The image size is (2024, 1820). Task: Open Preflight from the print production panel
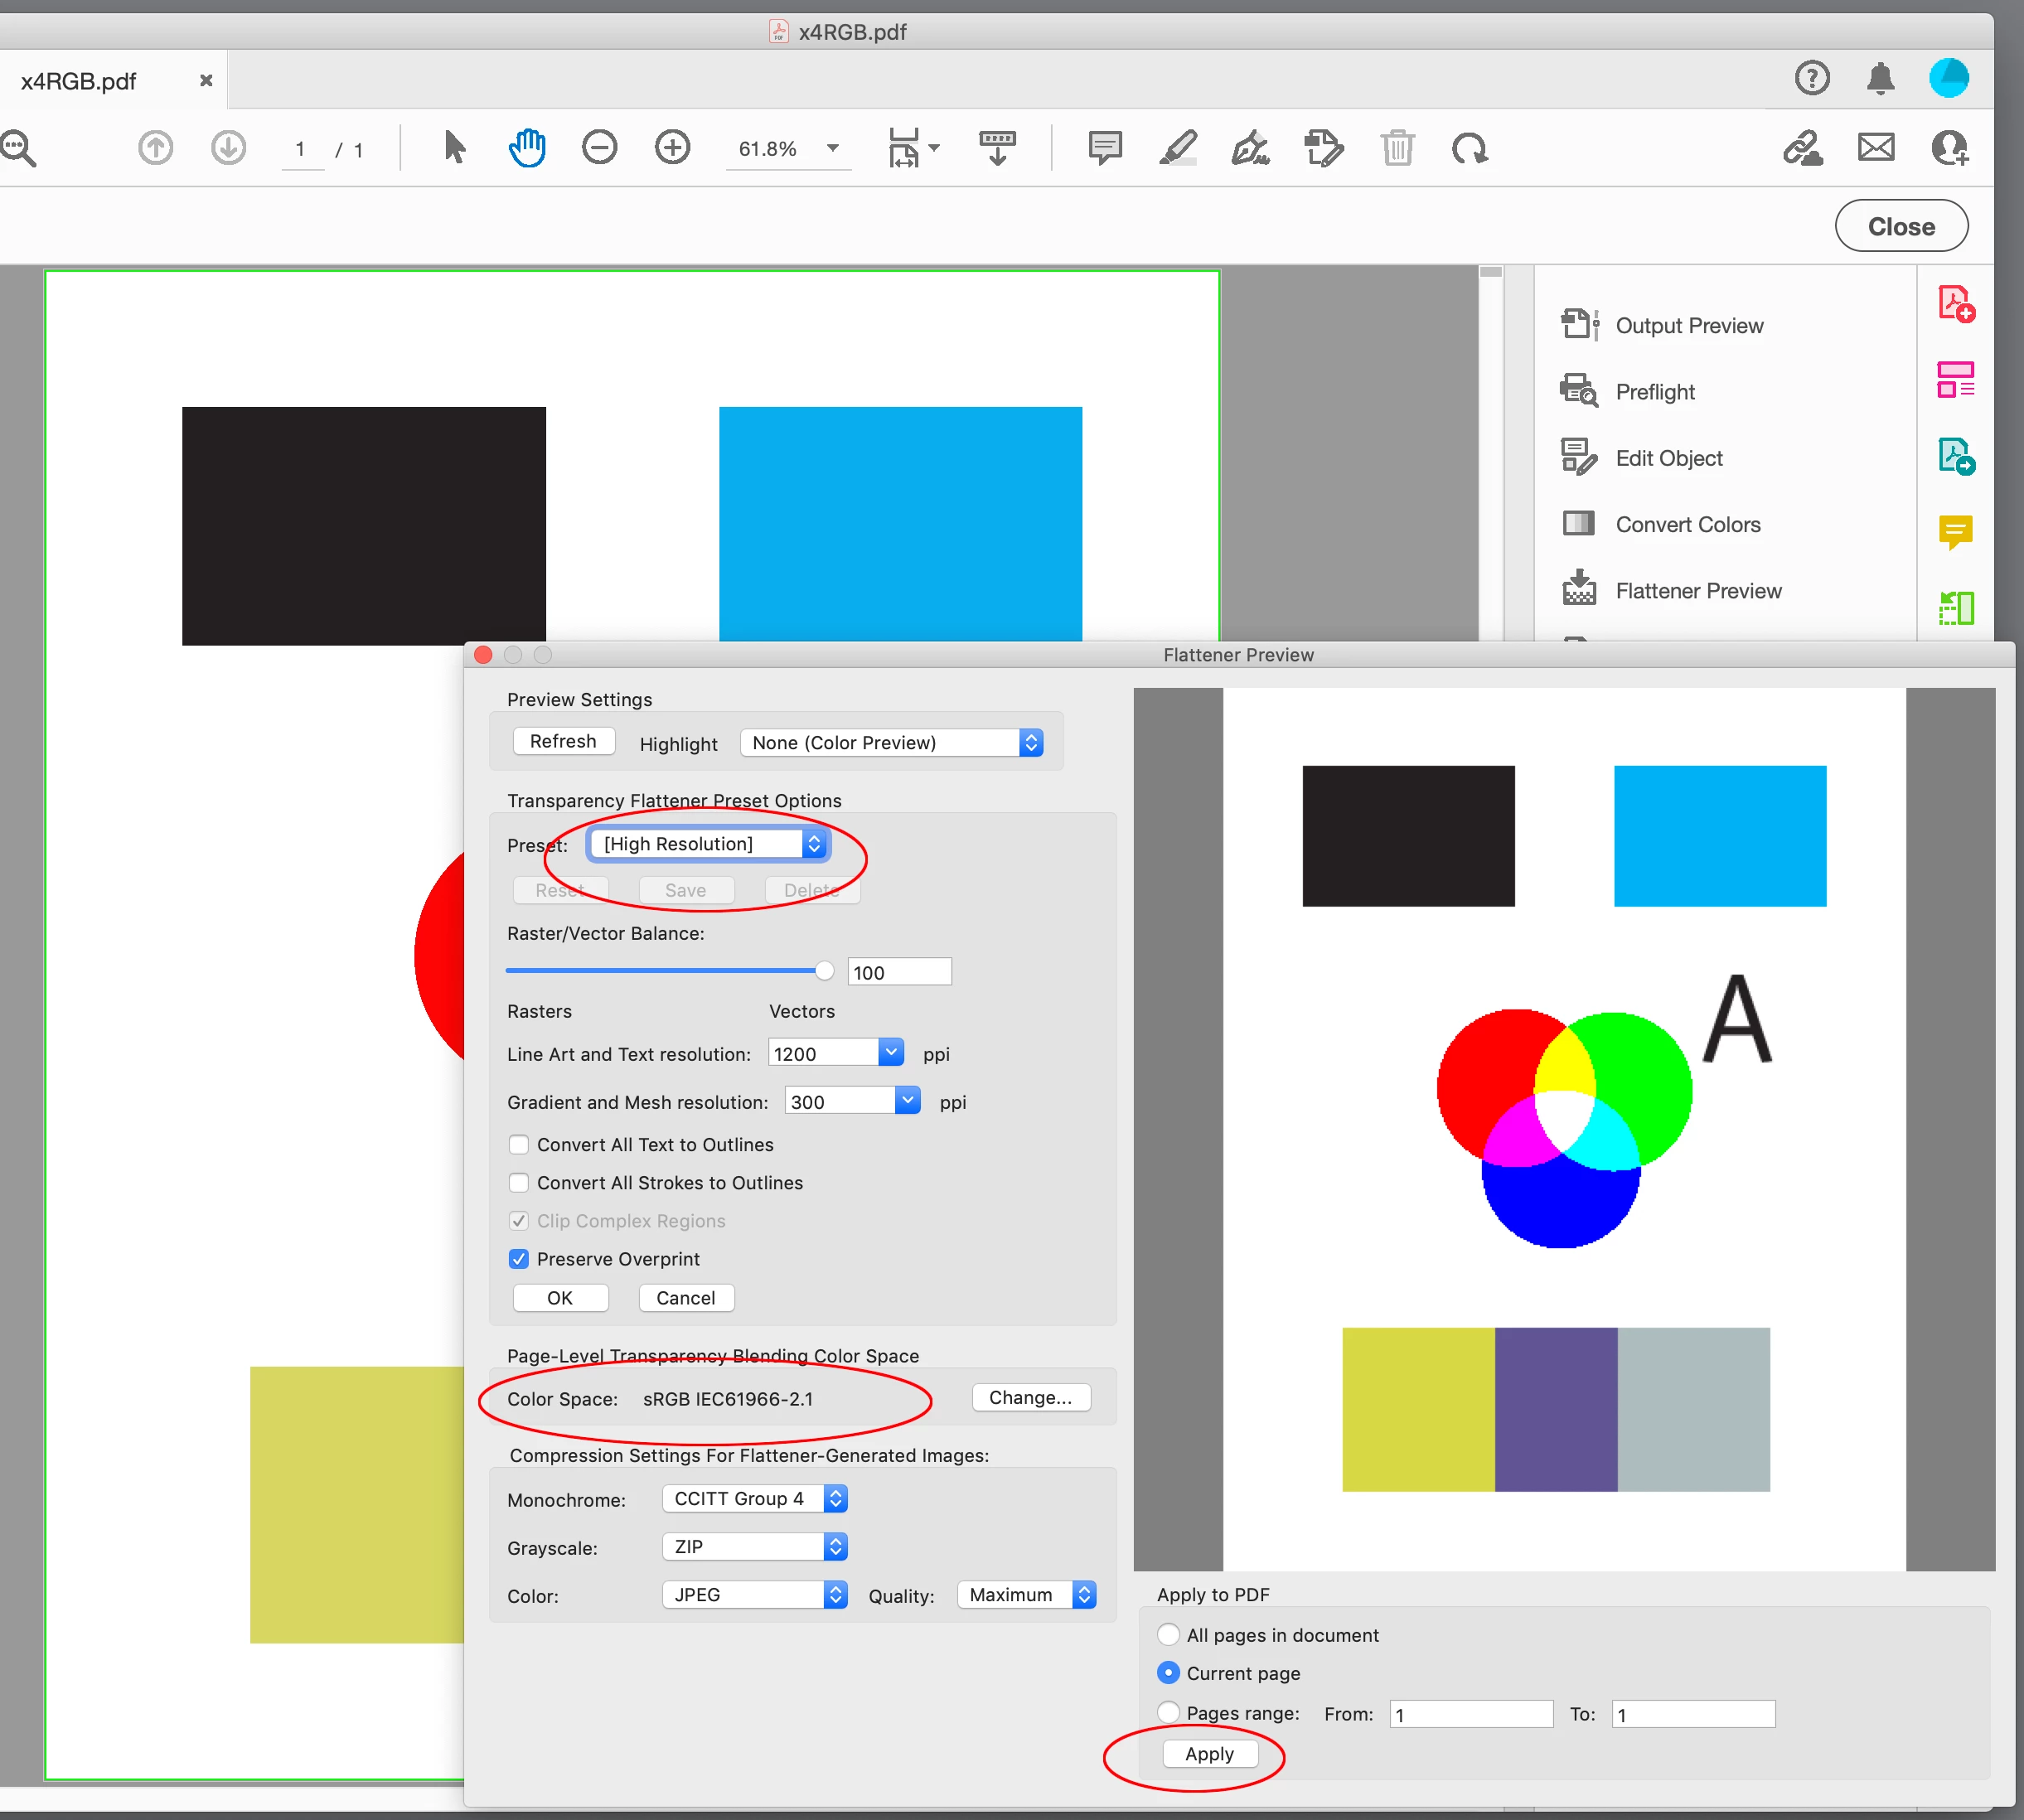click(1654, 392)
